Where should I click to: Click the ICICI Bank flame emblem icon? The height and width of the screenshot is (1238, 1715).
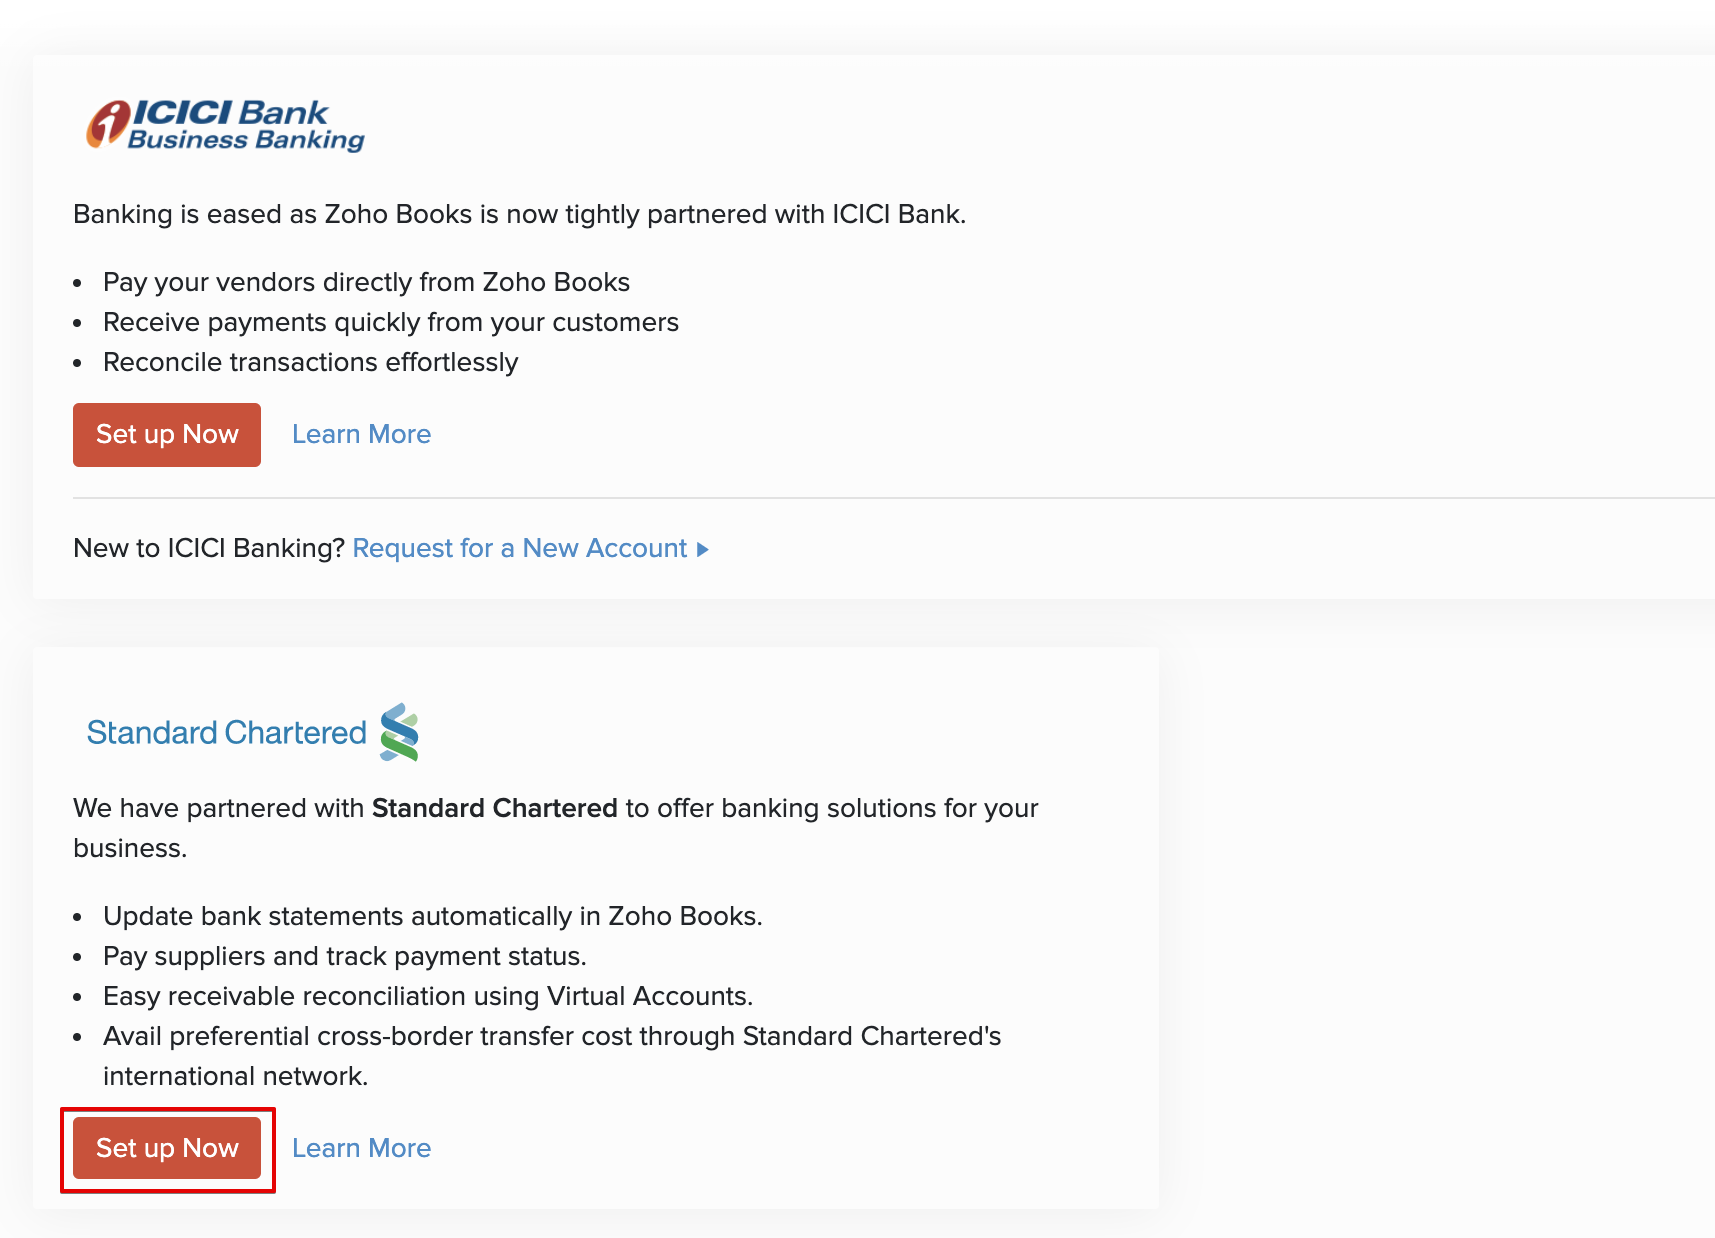(107, 125)
